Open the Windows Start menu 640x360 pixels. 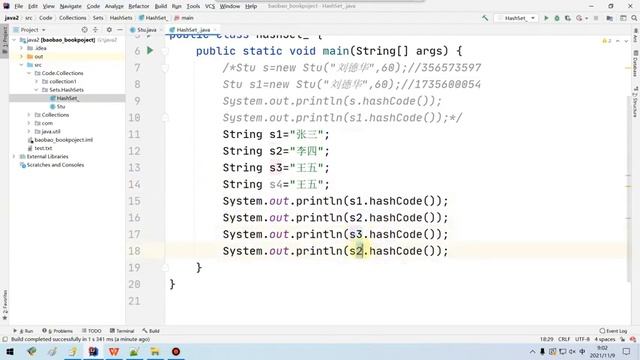click(10, 351)
